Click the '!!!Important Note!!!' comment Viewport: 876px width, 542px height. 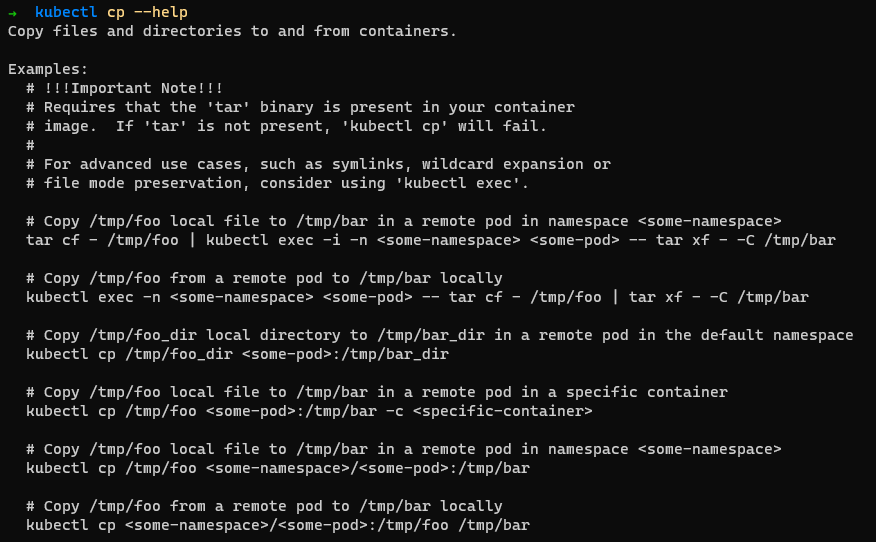click(x=134, y=88)
